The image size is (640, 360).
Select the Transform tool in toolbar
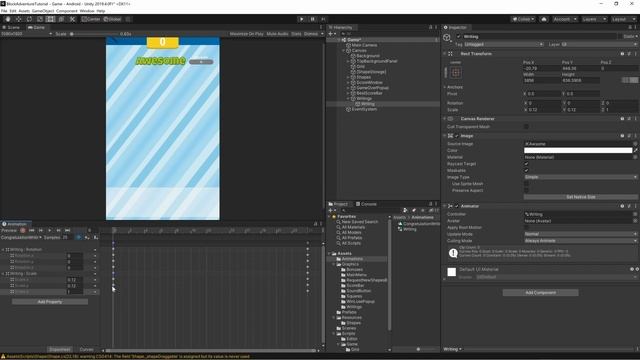coord(61,19)
